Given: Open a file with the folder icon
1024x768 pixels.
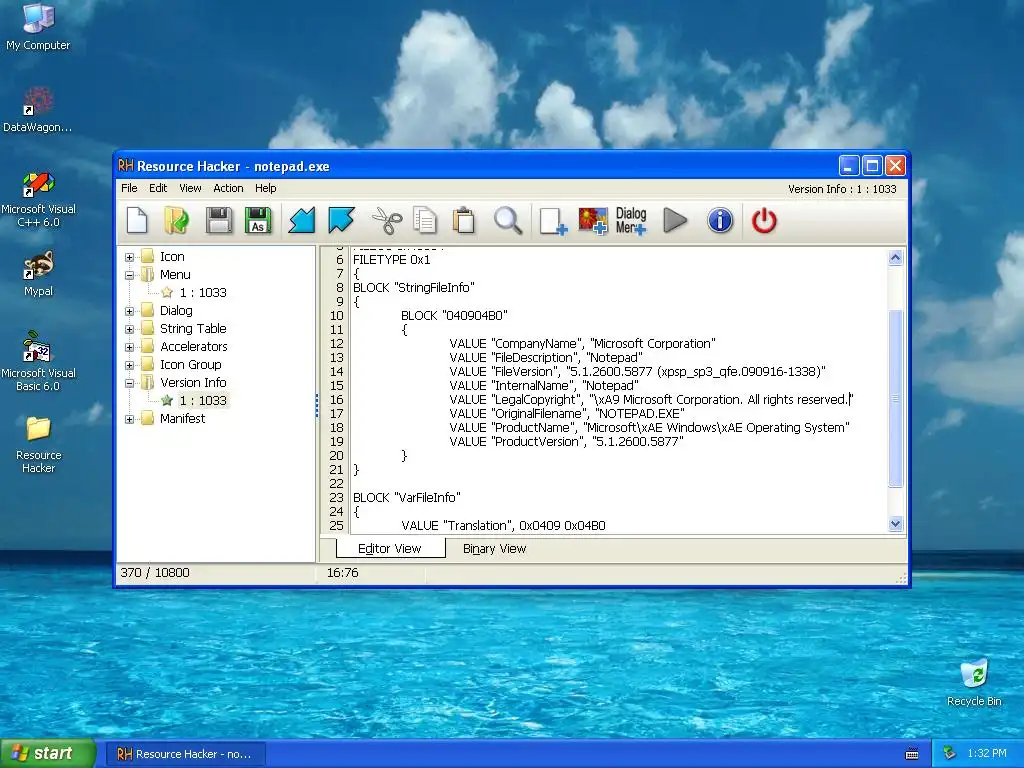Looking at the screenshot, I should [176, 220].
